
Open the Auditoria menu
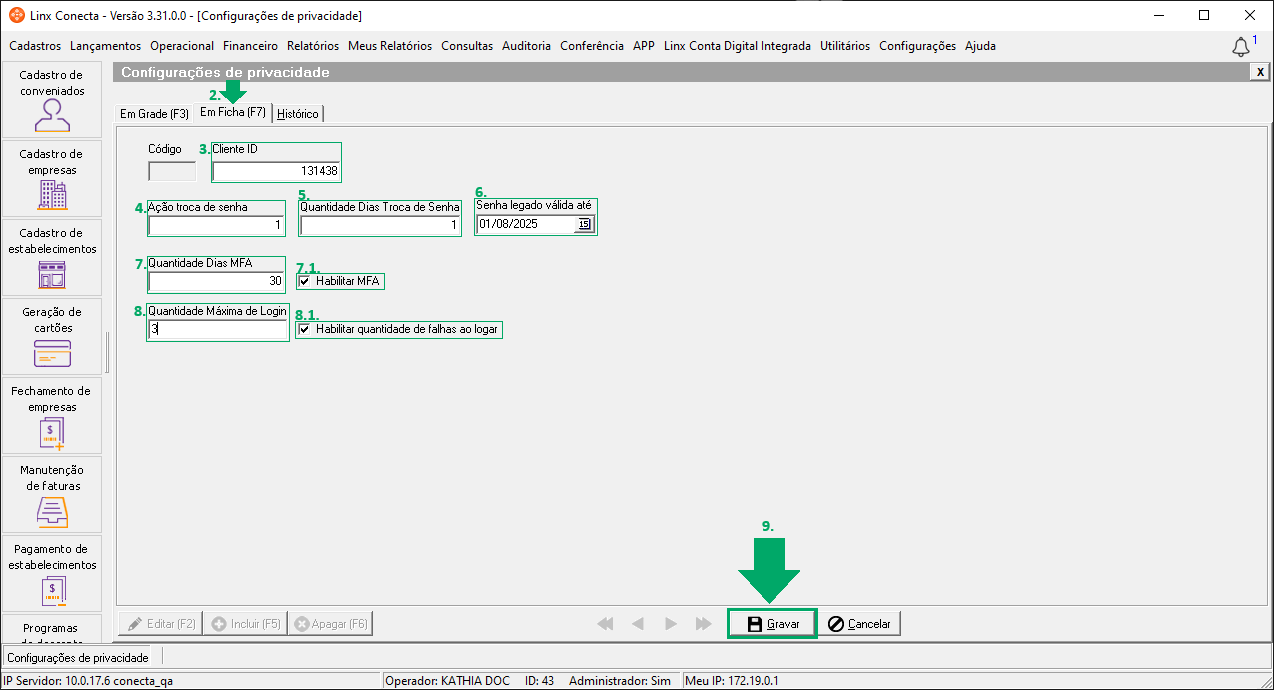click(527, 46)
